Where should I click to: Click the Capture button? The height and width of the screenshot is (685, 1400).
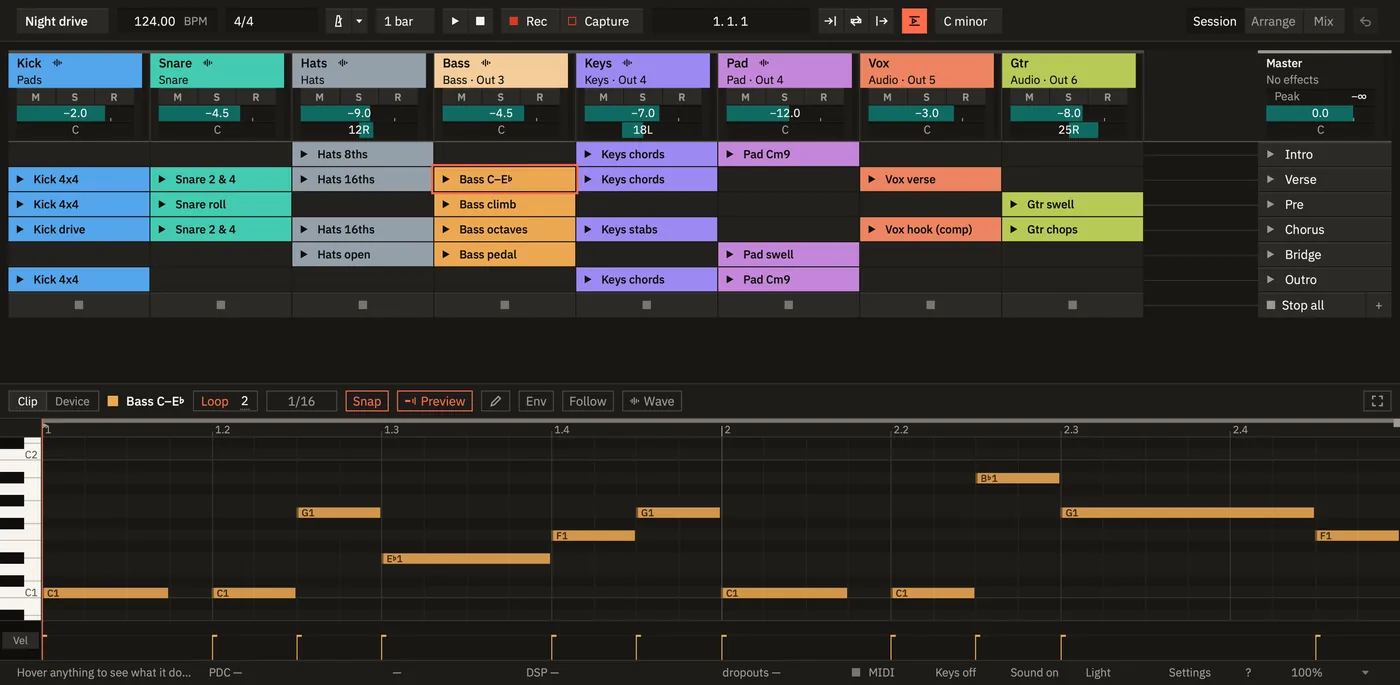click(598, 21)
